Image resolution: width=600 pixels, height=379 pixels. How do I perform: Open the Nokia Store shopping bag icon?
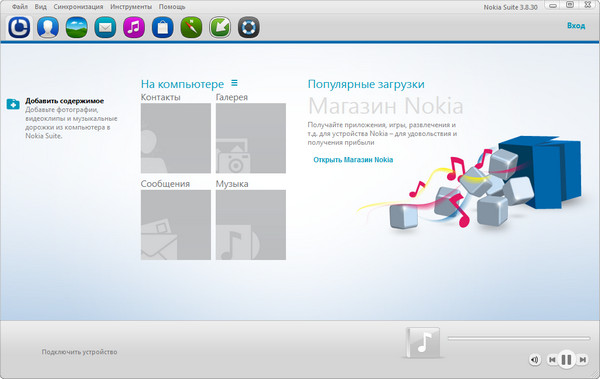[x=163, y=28]
